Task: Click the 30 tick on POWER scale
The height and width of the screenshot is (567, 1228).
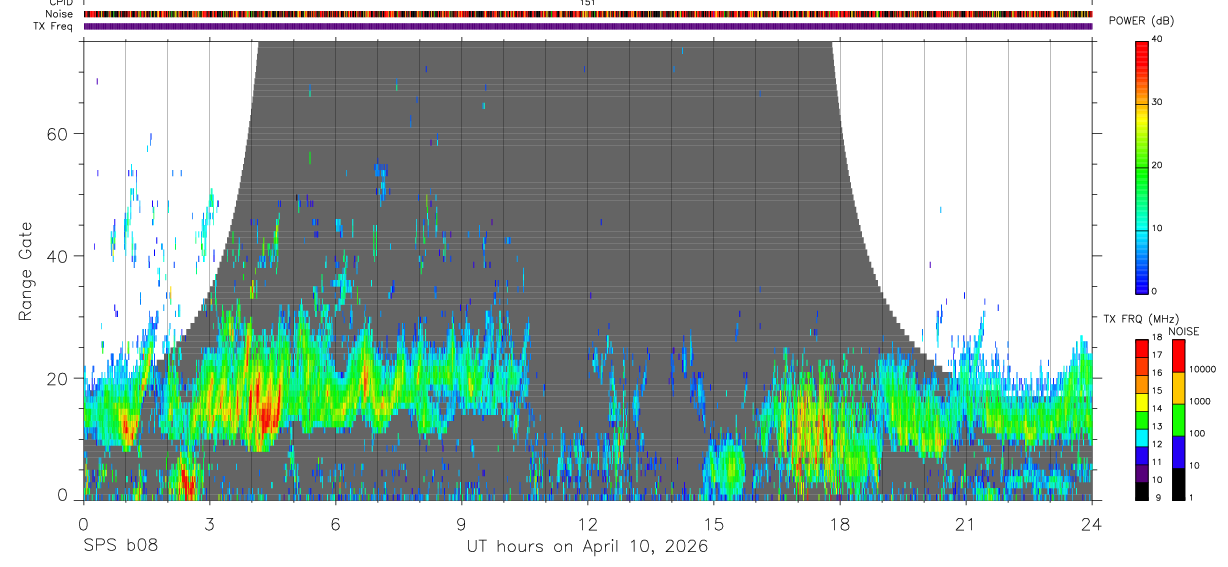Action: coord(1158,102)
